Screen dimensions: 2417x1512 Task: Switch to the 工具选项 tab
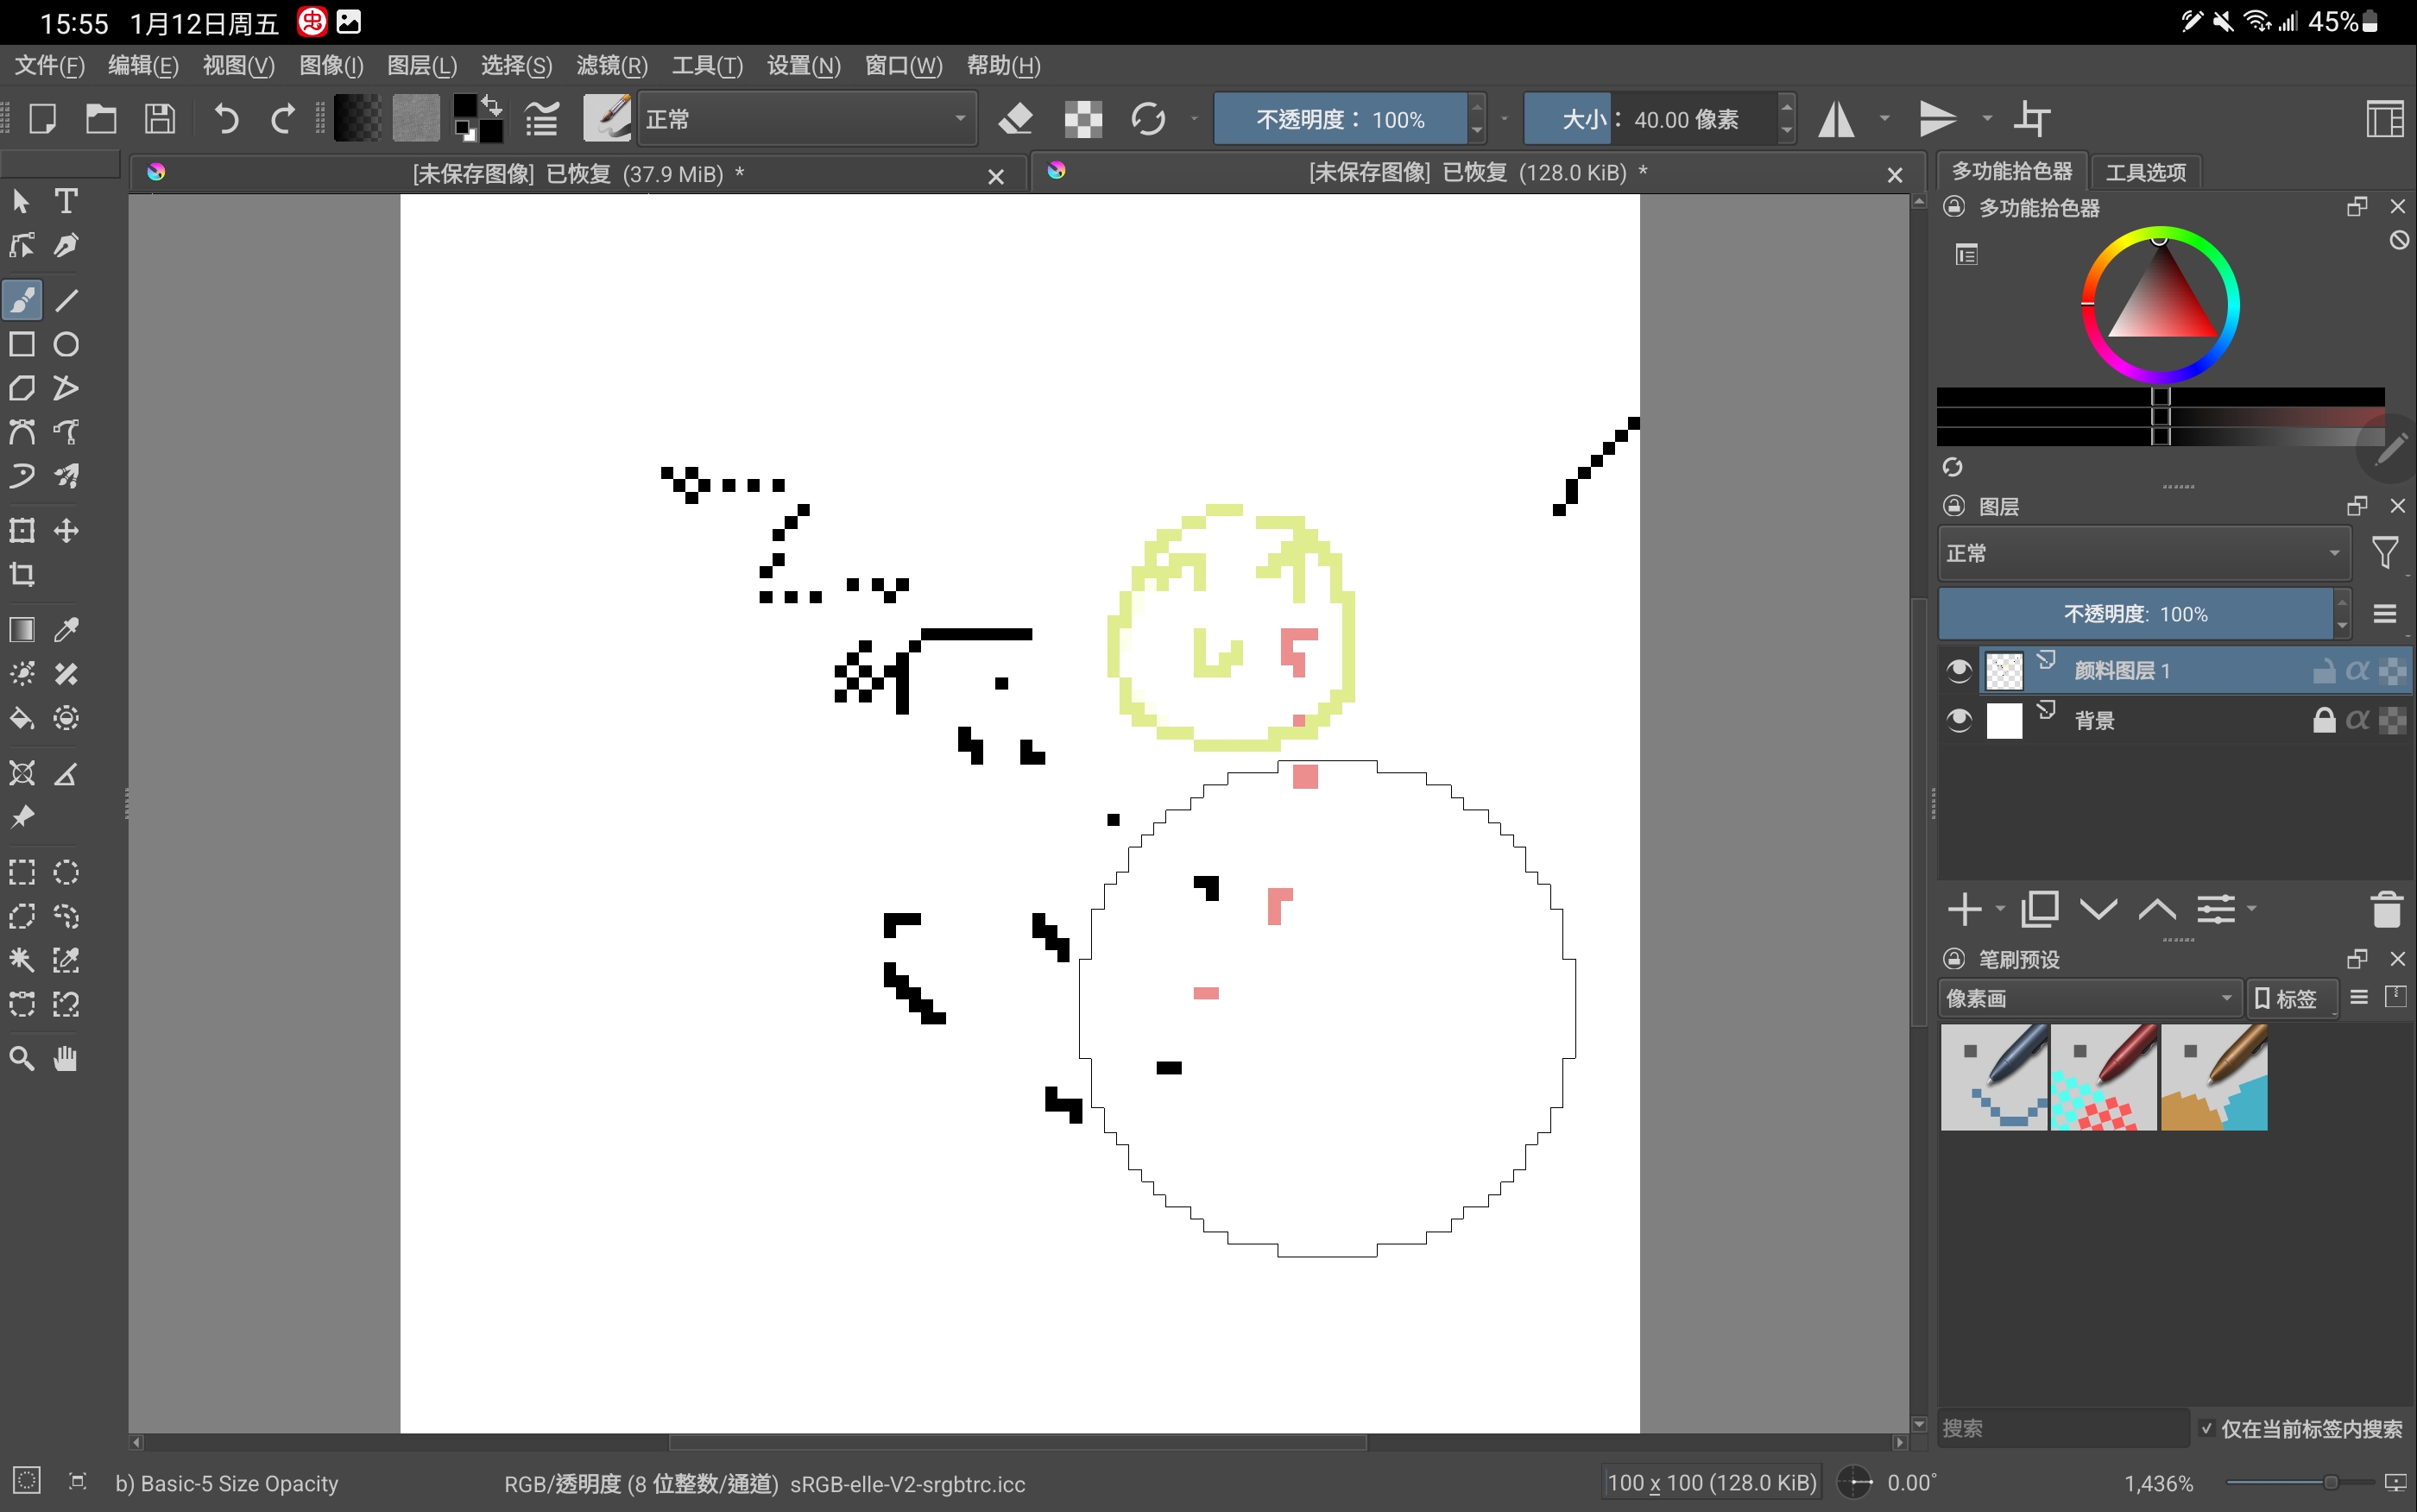(2145, 172)
